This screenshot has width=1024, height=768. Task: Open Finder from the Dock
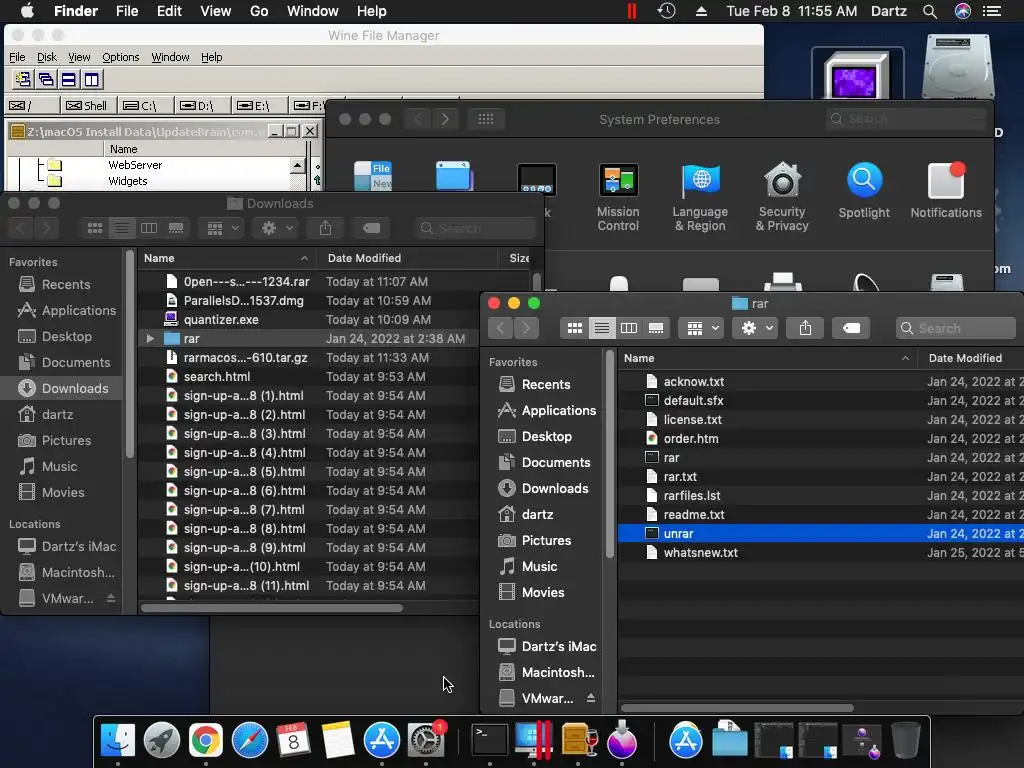118,741
